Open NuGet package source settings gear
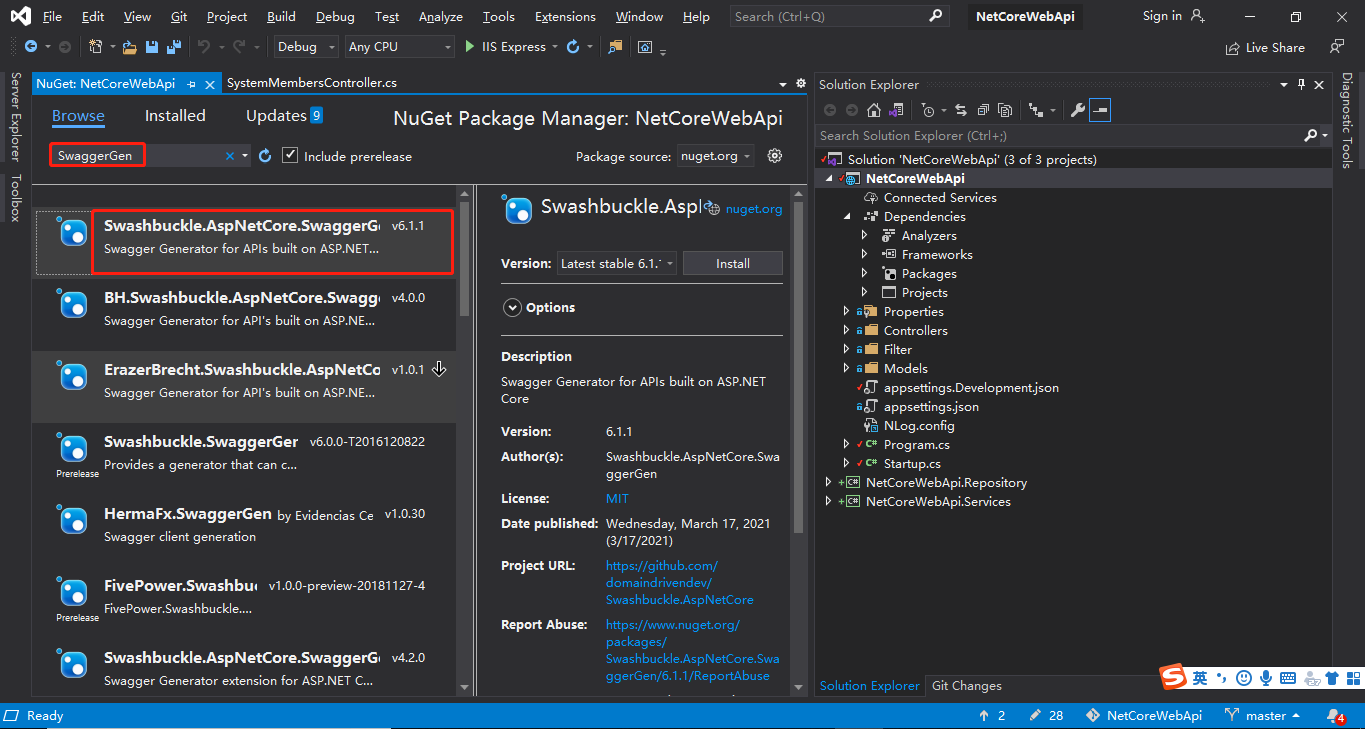The width and height of the screenshot is (1365, 729). click(774, 156)
